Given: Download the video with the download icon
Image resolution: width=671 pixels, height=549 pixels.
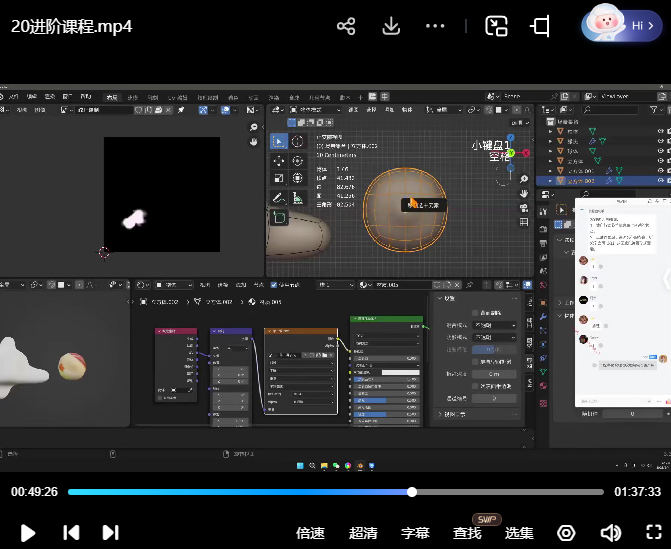Looking at the screenshot, I should click(391, 26).
